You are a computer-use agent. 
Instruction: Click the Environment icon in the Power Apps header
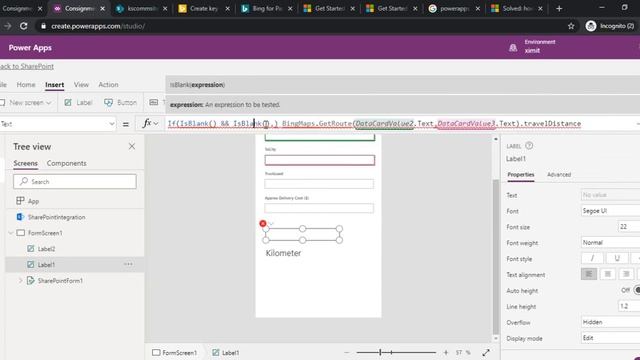[x=513, y=48]
